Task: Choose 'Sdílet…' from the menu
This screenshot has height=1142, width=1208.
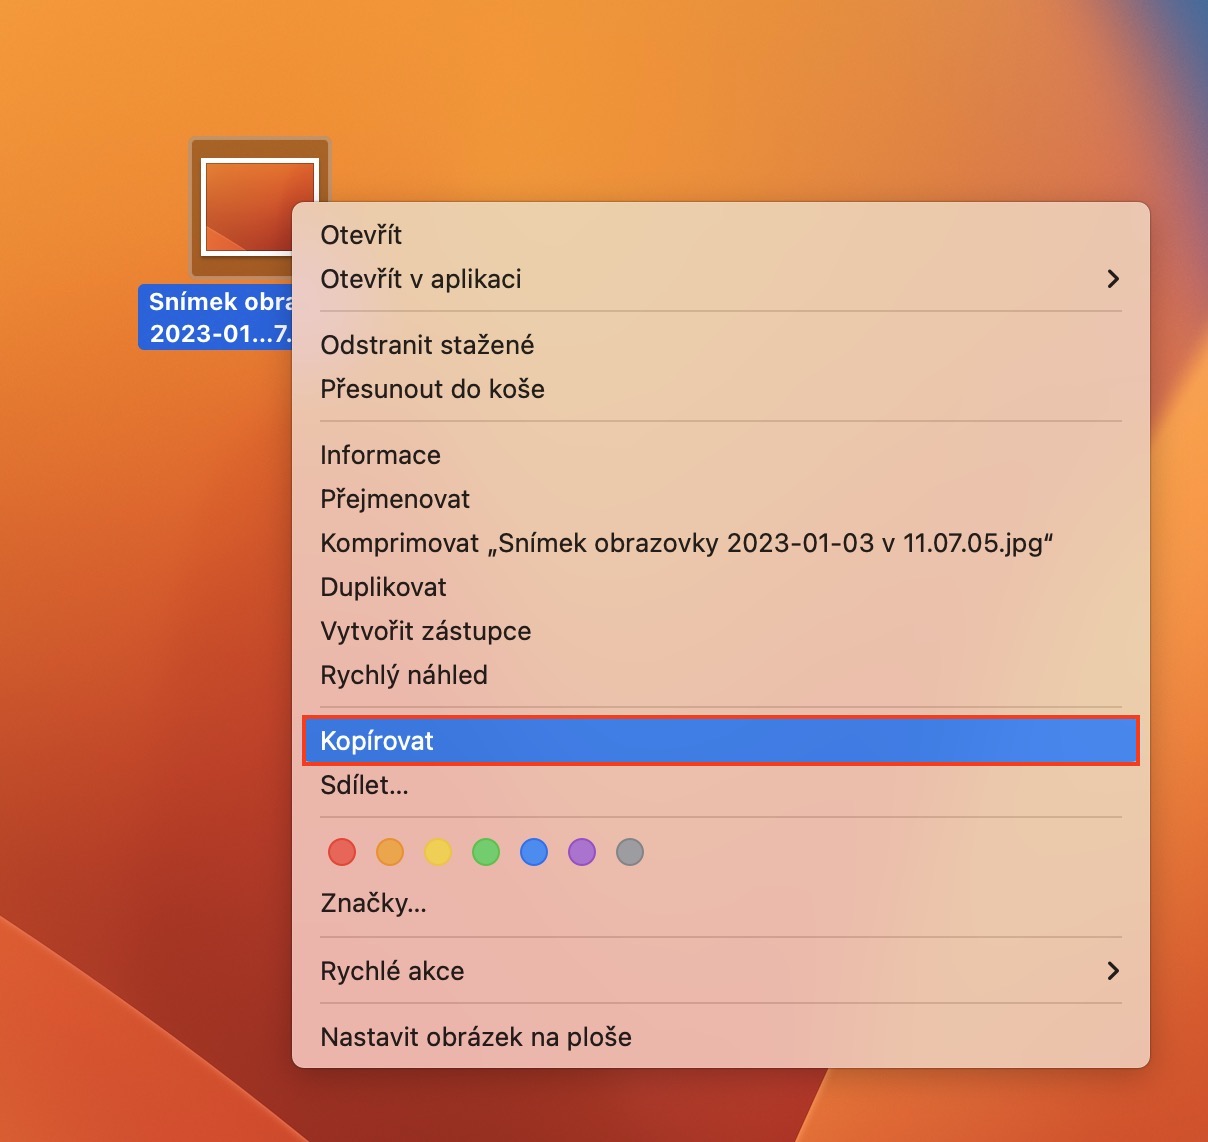Action: (x=720, y=785)
